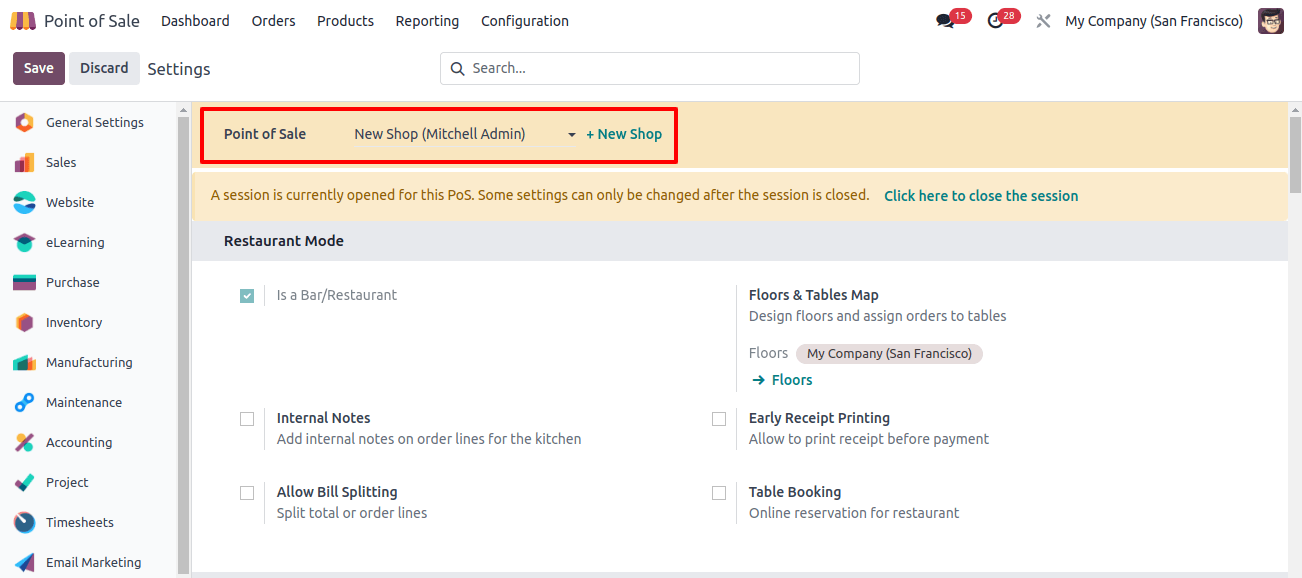The image size is (1302, 578).
Task: Click the Point of Sale app title
Action: pos(92,21)
